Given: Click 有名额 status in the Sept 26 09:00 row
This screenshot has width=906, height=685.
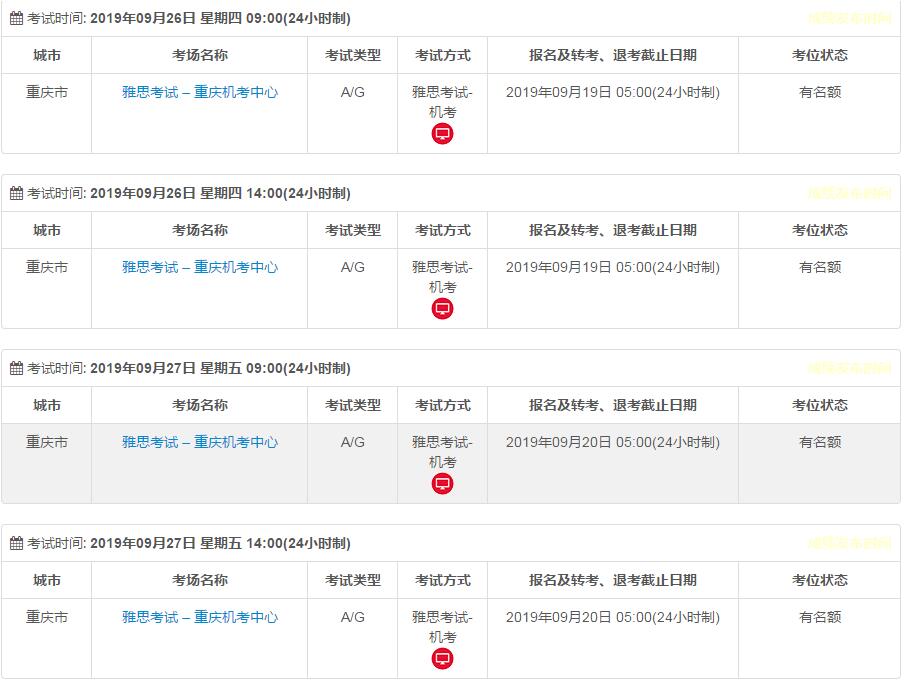Looking at the screenshot, I should (x=820, y=92).
